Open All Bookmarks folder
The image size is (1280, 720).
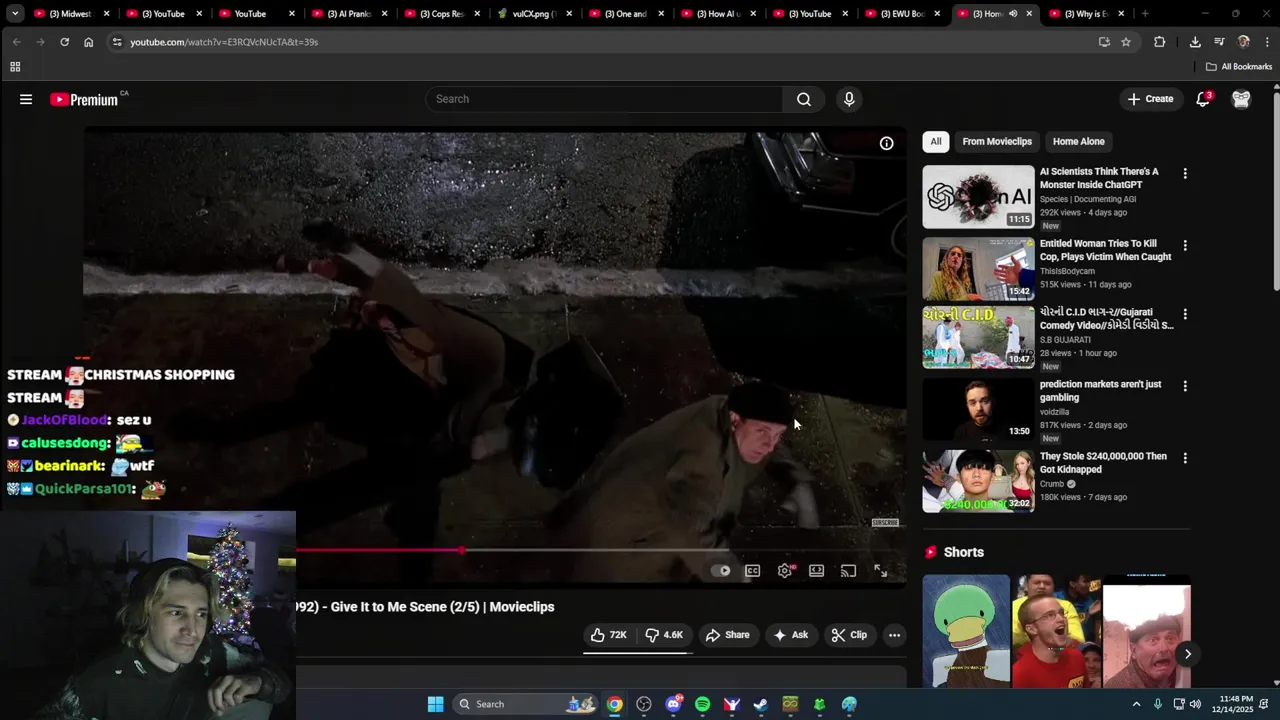tap(1239, 67)
